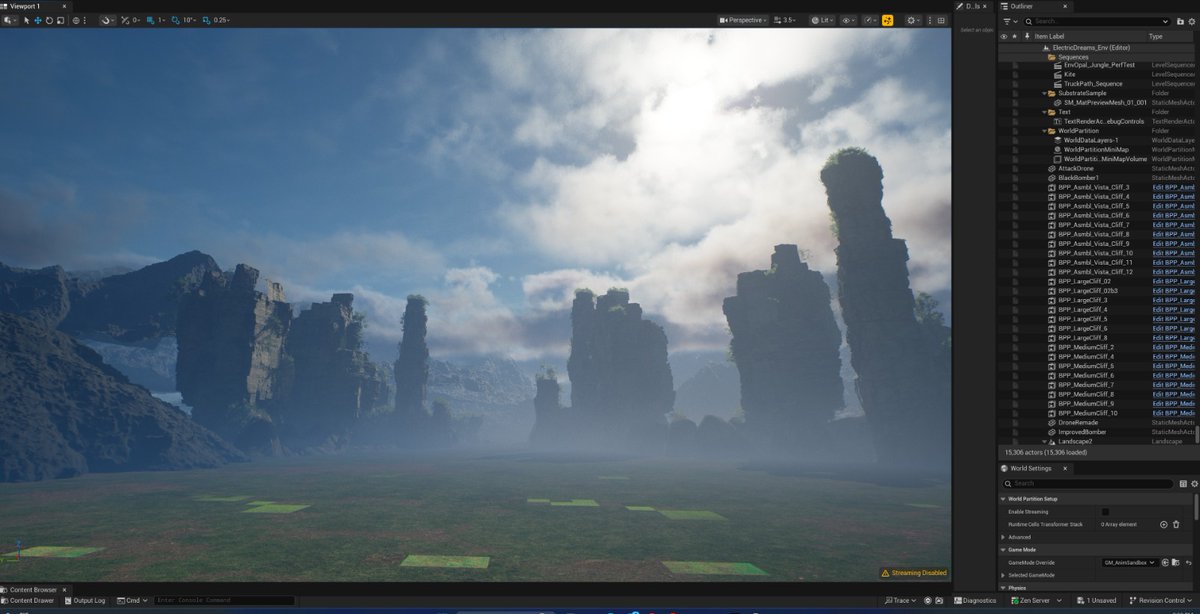
Task: Toggle grid snapping in the viewport toolbar
Action: 150,20
